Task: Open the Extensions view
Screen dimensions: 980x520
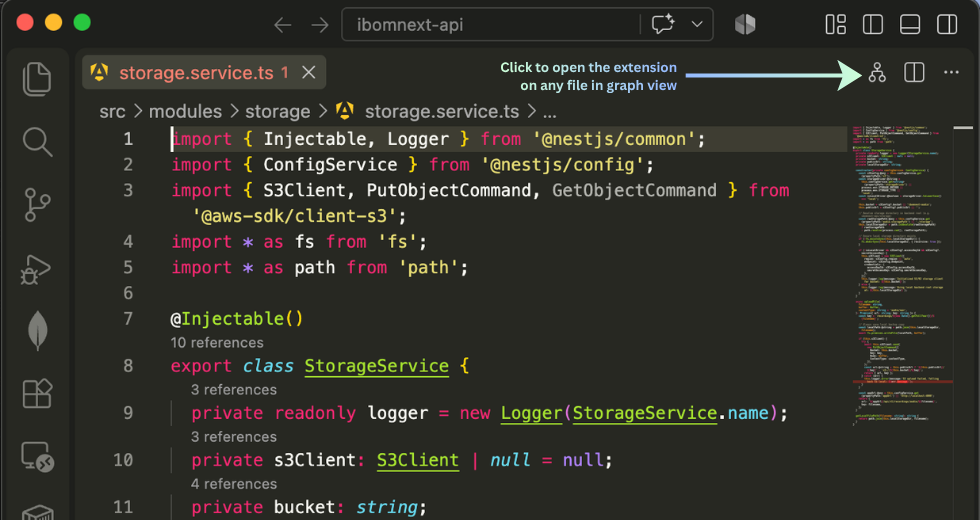Action: coord(37,394)
